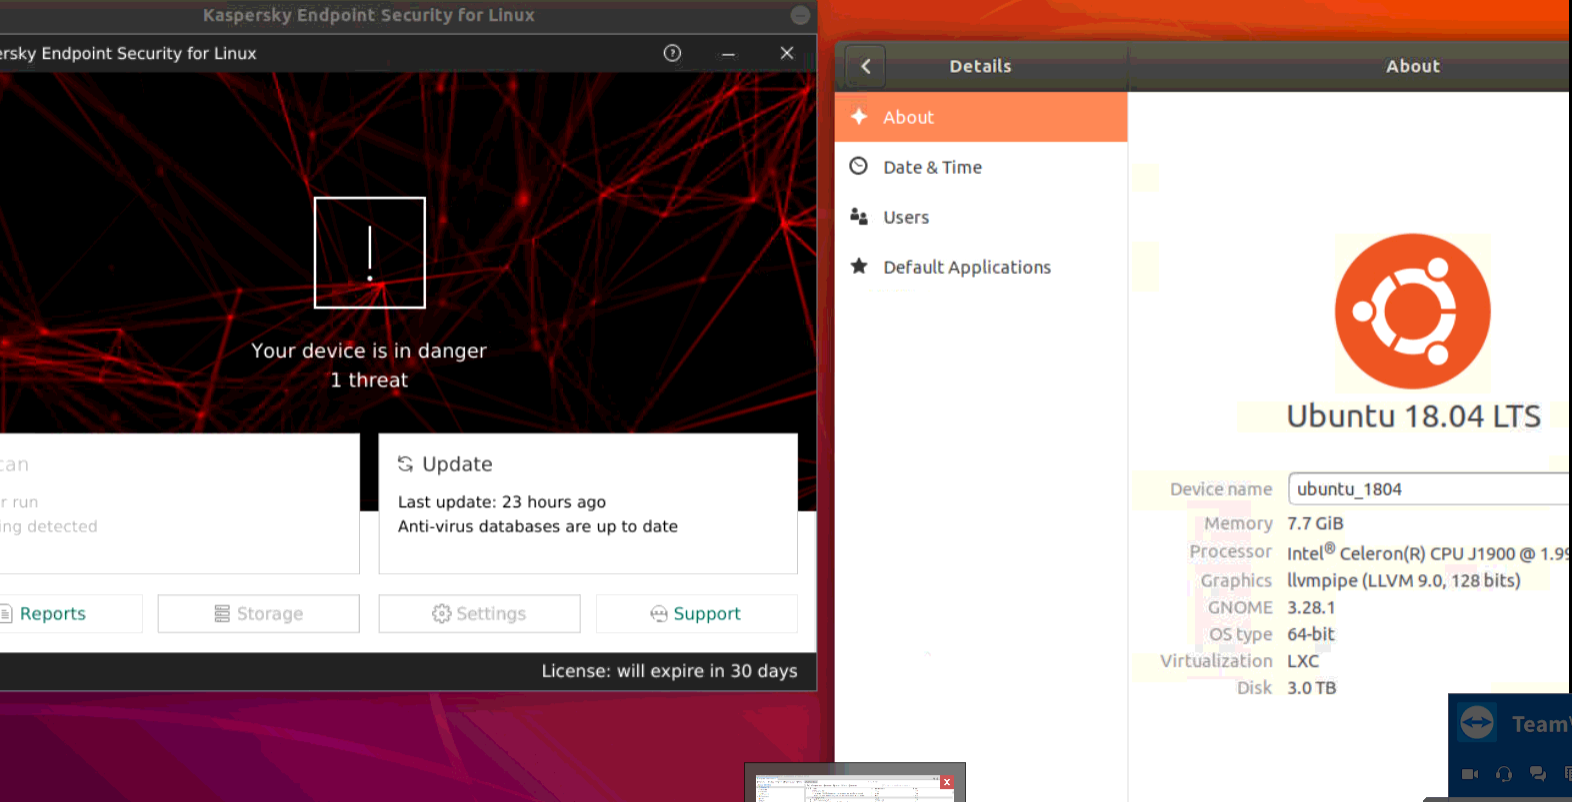Screen dimensions: 1572x802
Task: Open TeamViewer chat bubbles icon
Action: tap(1538, 774)
